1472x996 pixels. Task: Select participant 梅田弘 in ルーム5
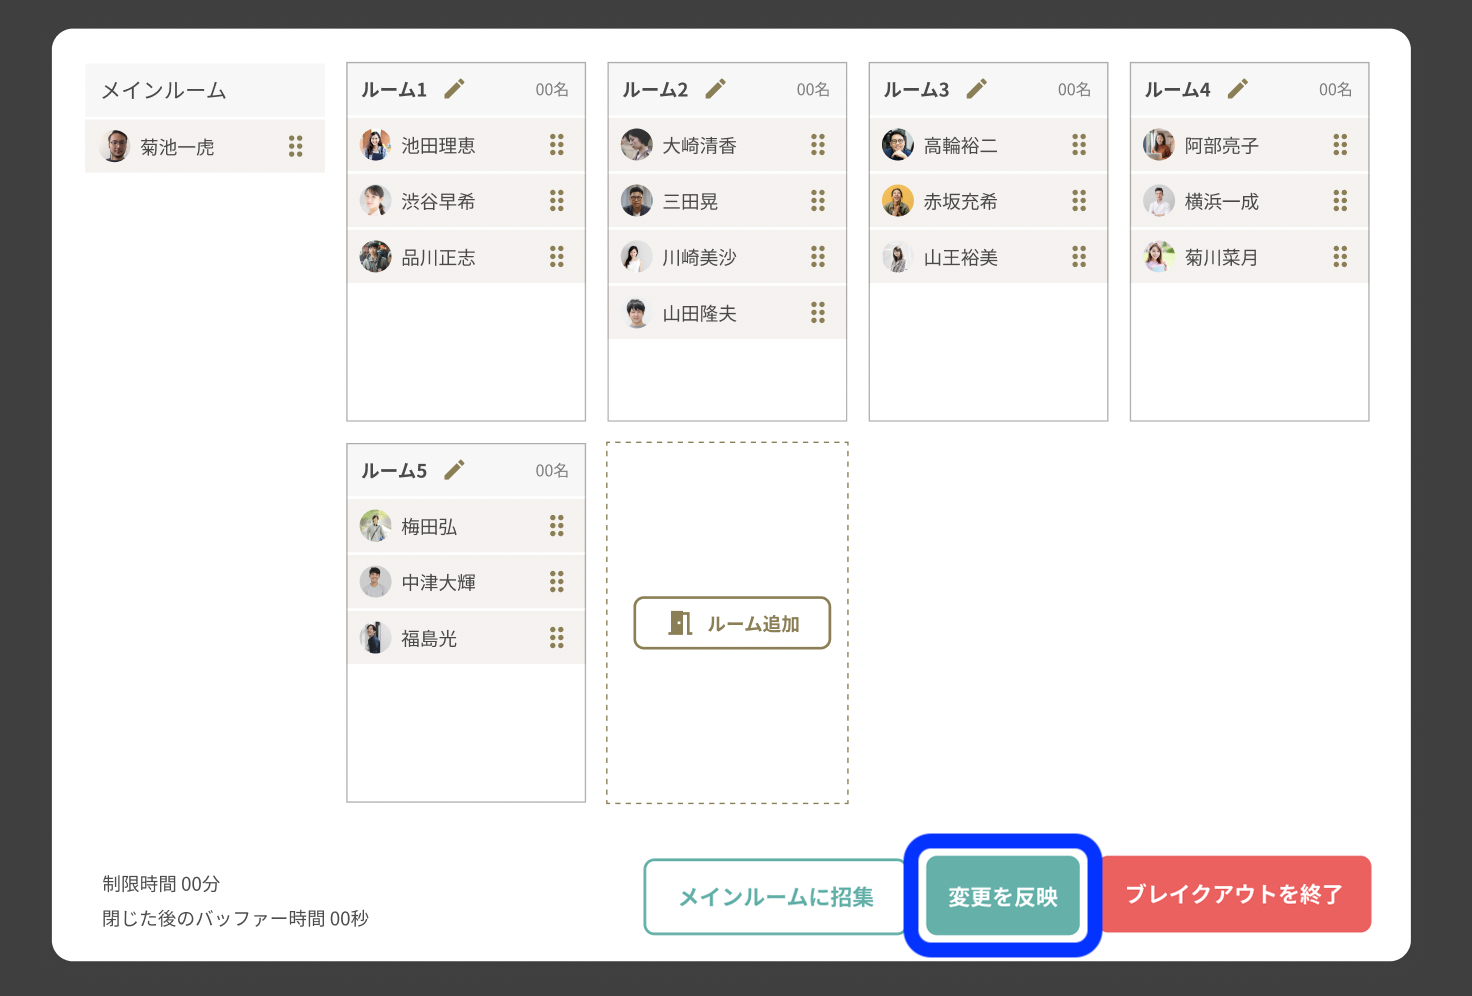(430, 526)
